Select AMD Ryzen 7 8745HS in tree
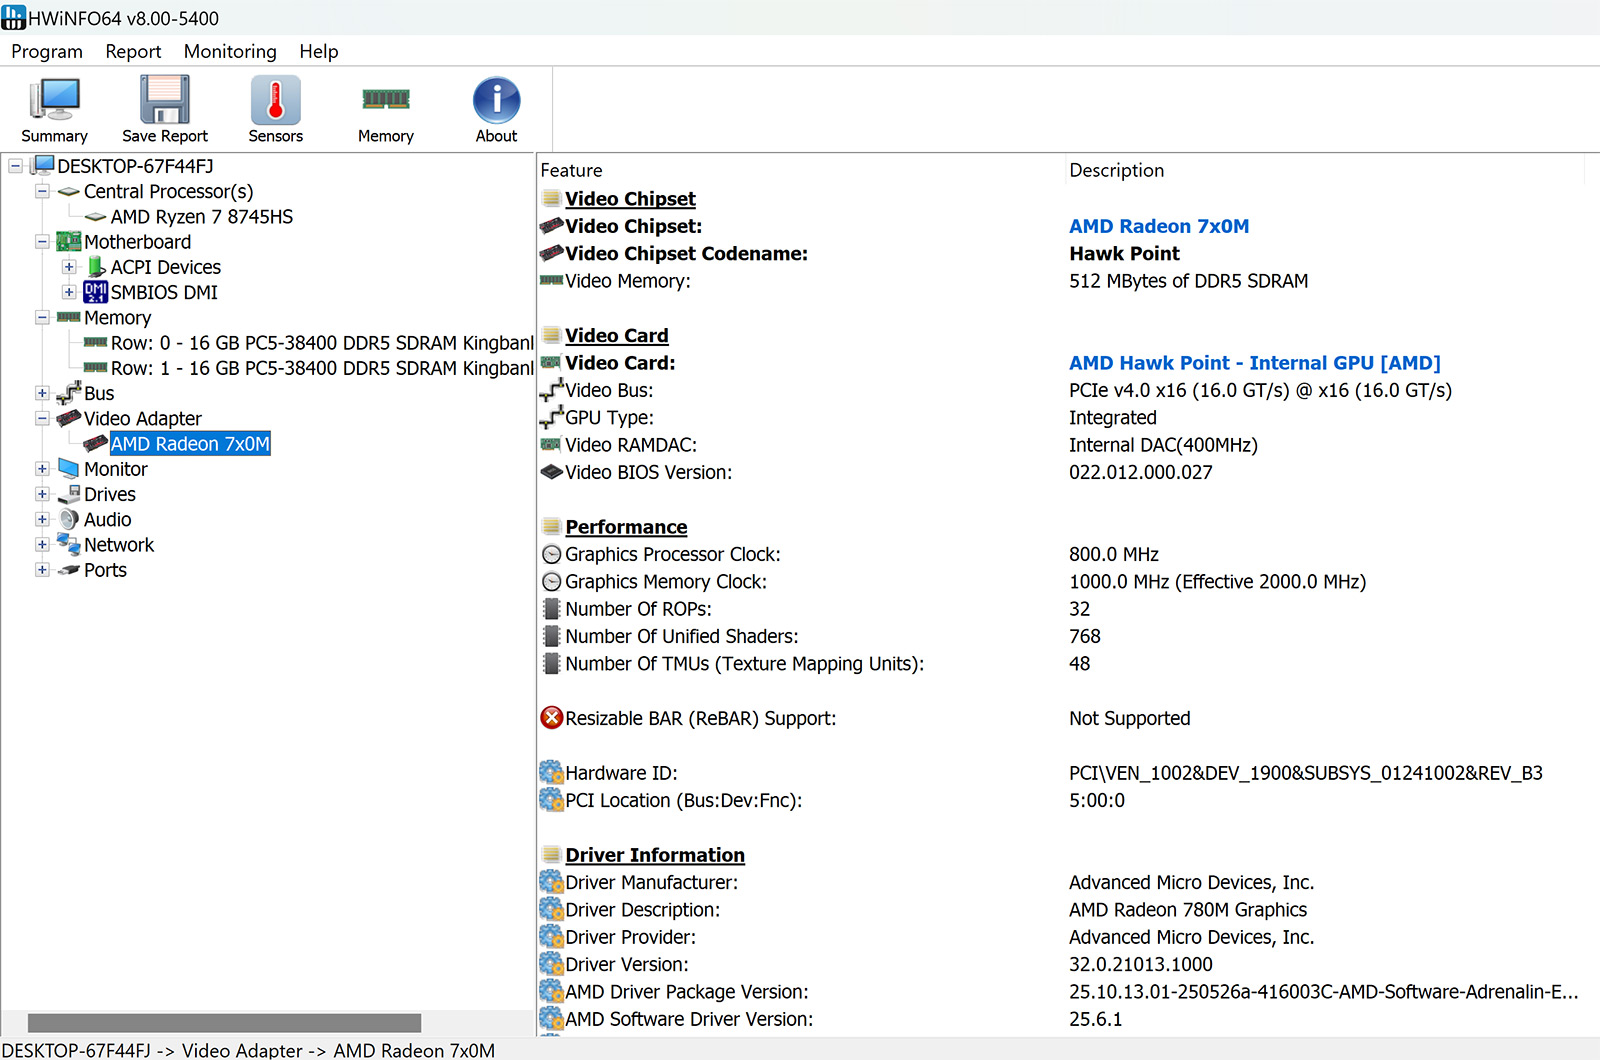Screen dimensions: 1600x1060 click(x=202, y=217)
